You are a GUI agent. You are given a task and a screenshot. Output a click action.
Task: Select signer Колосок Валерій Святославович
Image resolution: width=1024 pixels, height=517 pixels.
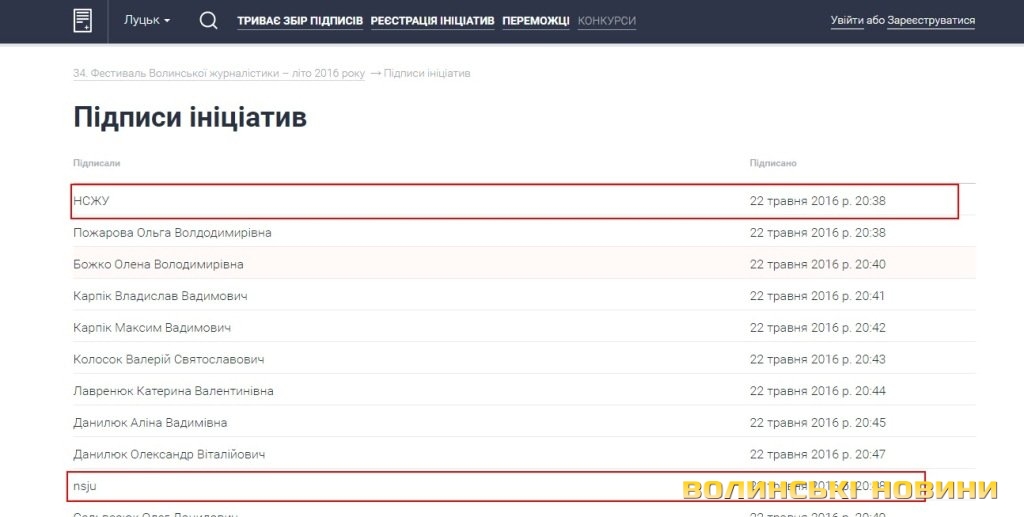coord(168,359)
